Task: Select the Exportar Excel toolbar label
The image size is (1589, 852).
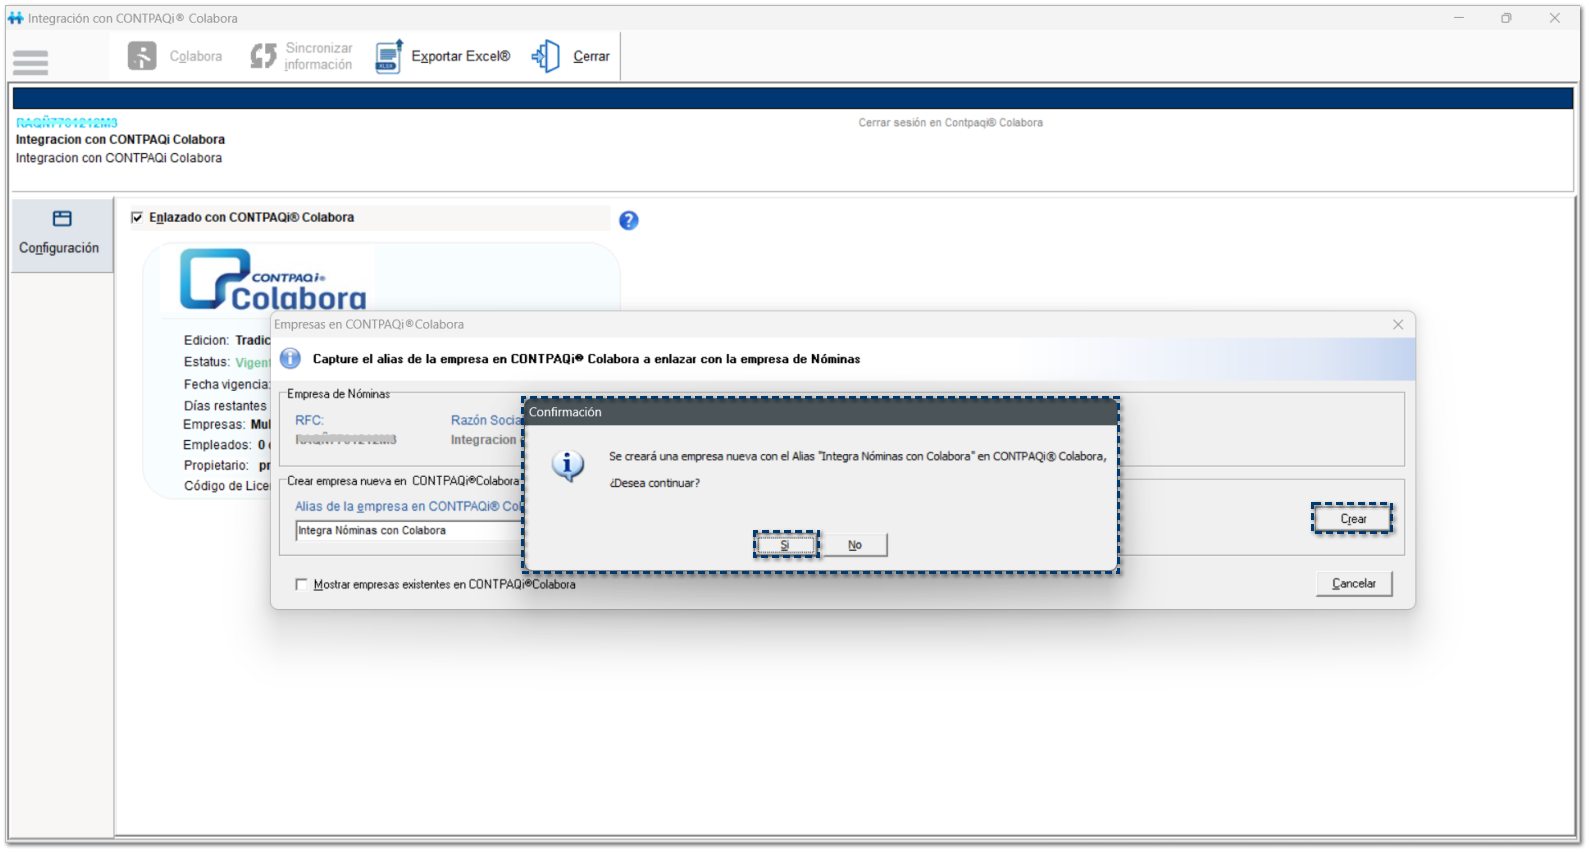Action: point(460,56)
